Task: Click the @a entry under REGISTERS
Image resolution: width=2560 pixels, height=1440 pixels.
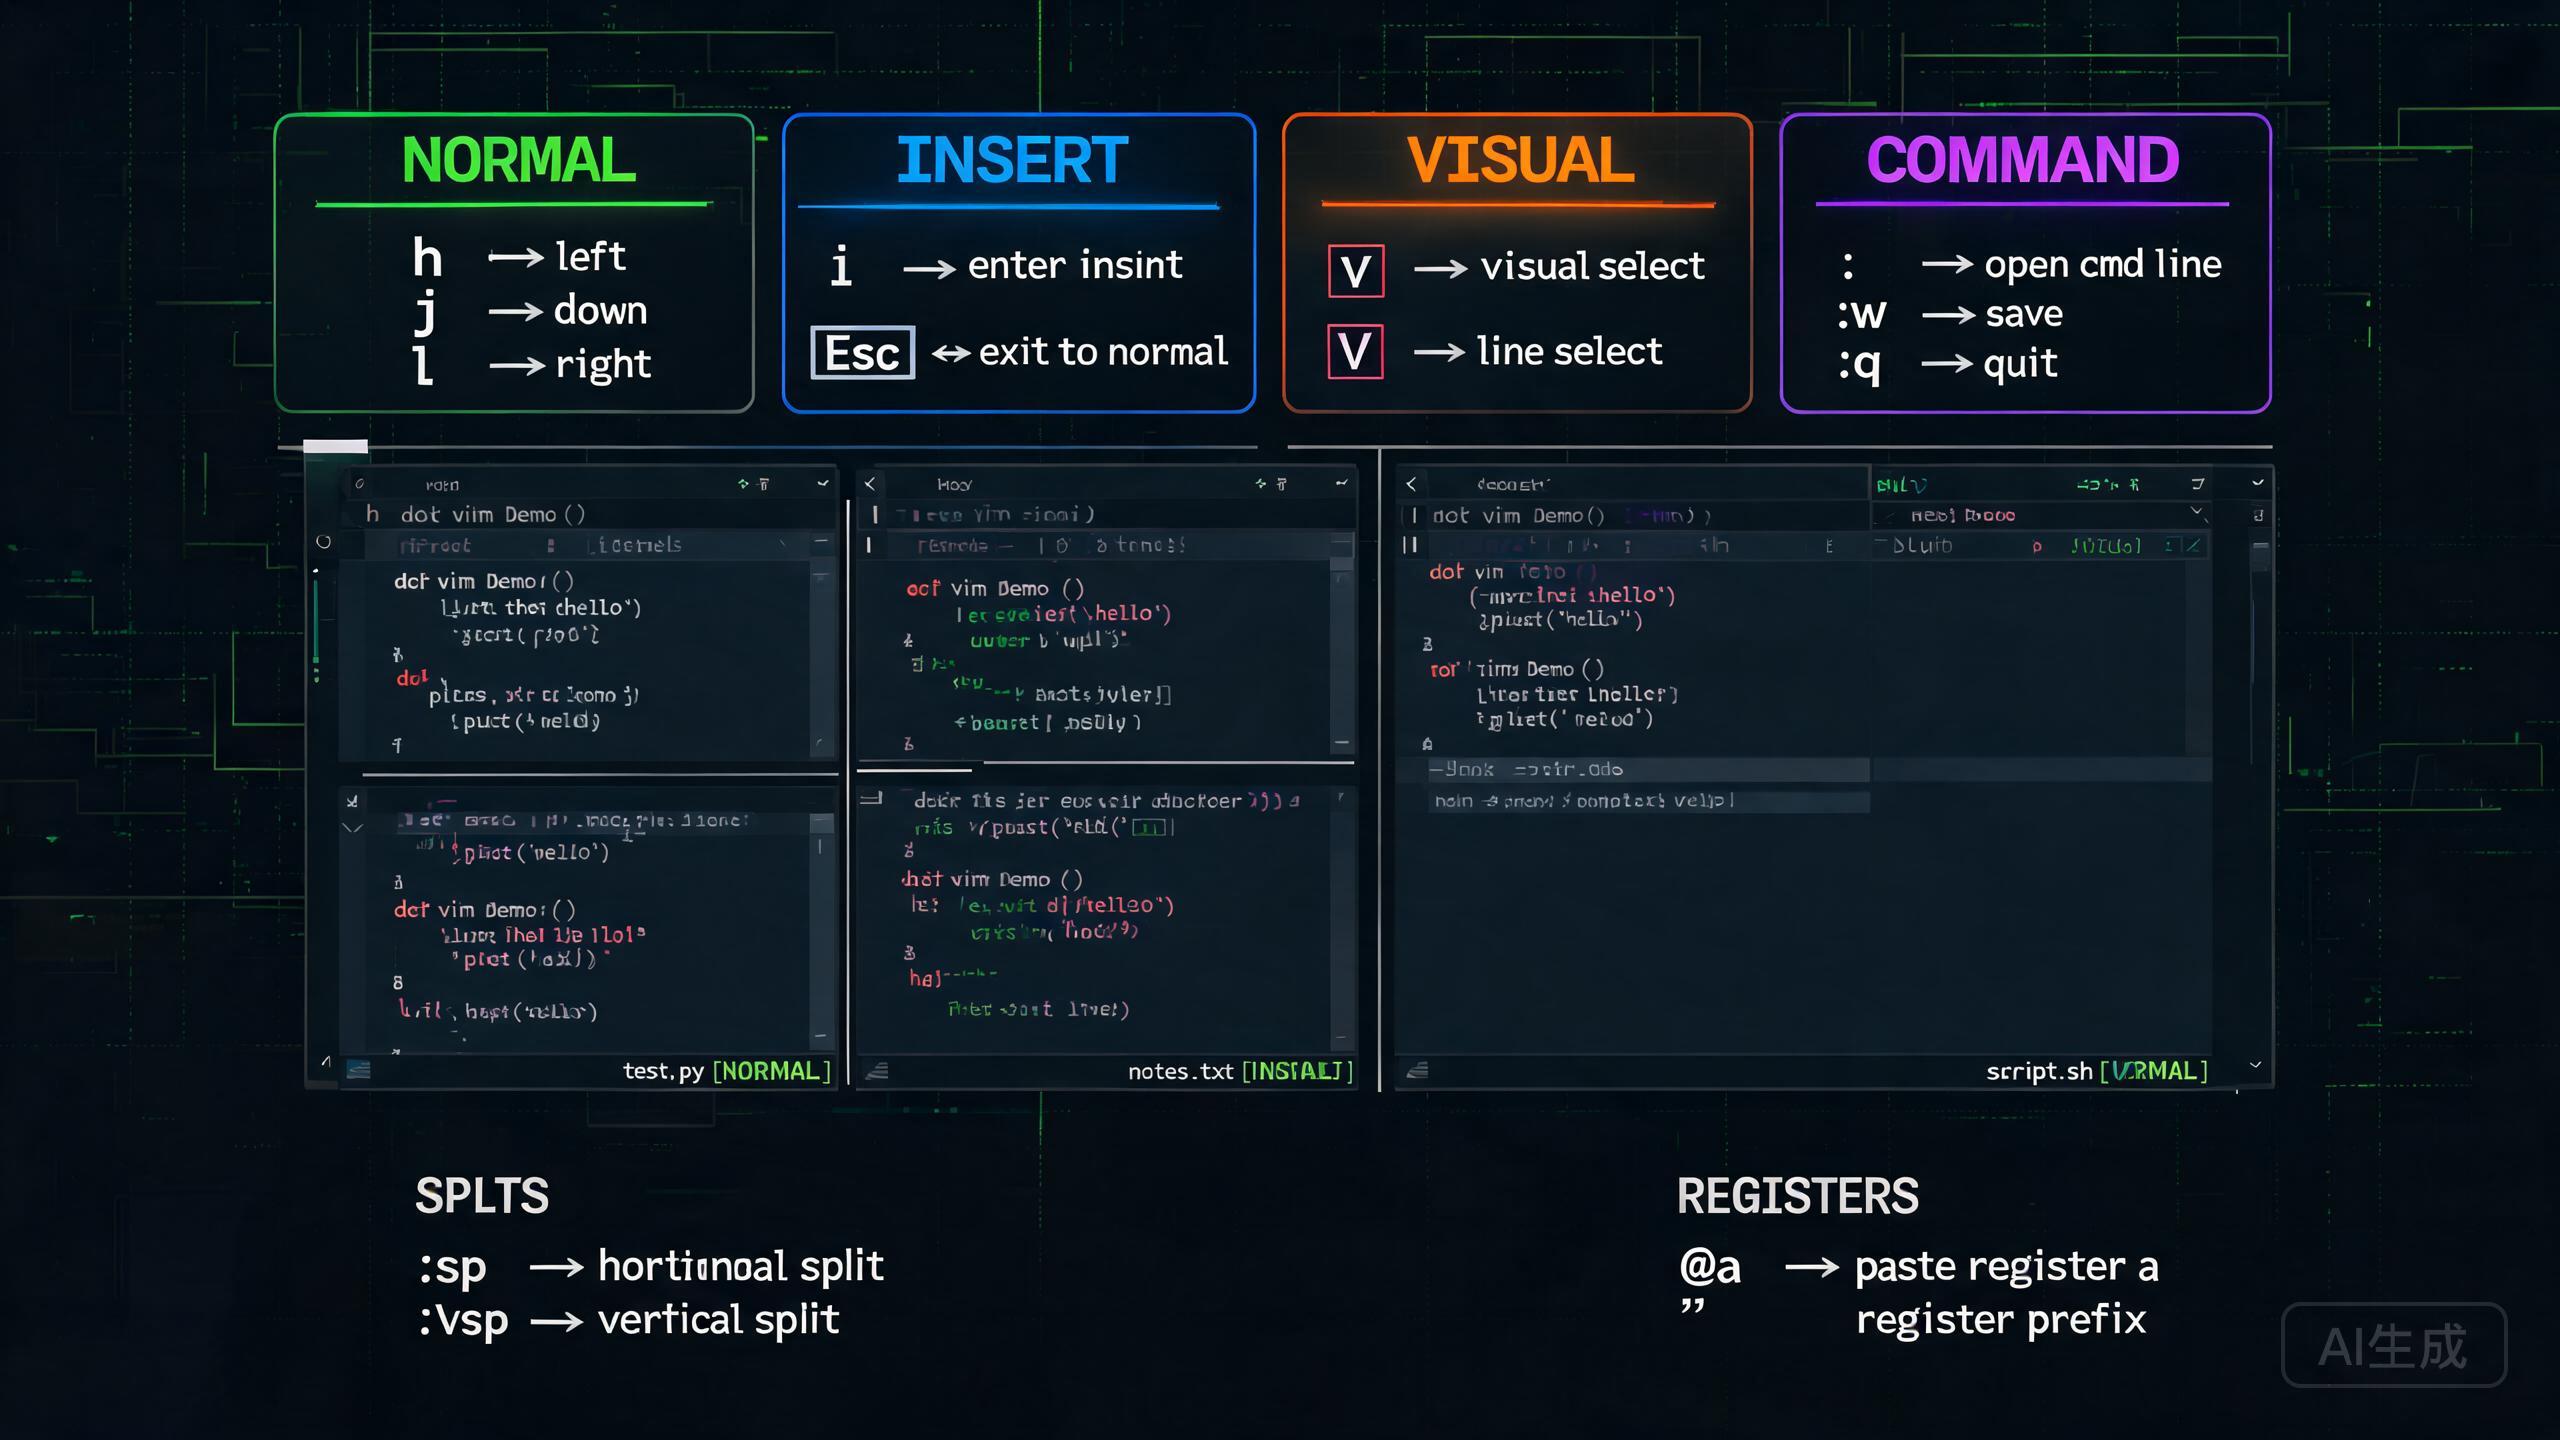Action: tap(1710, 1267)
